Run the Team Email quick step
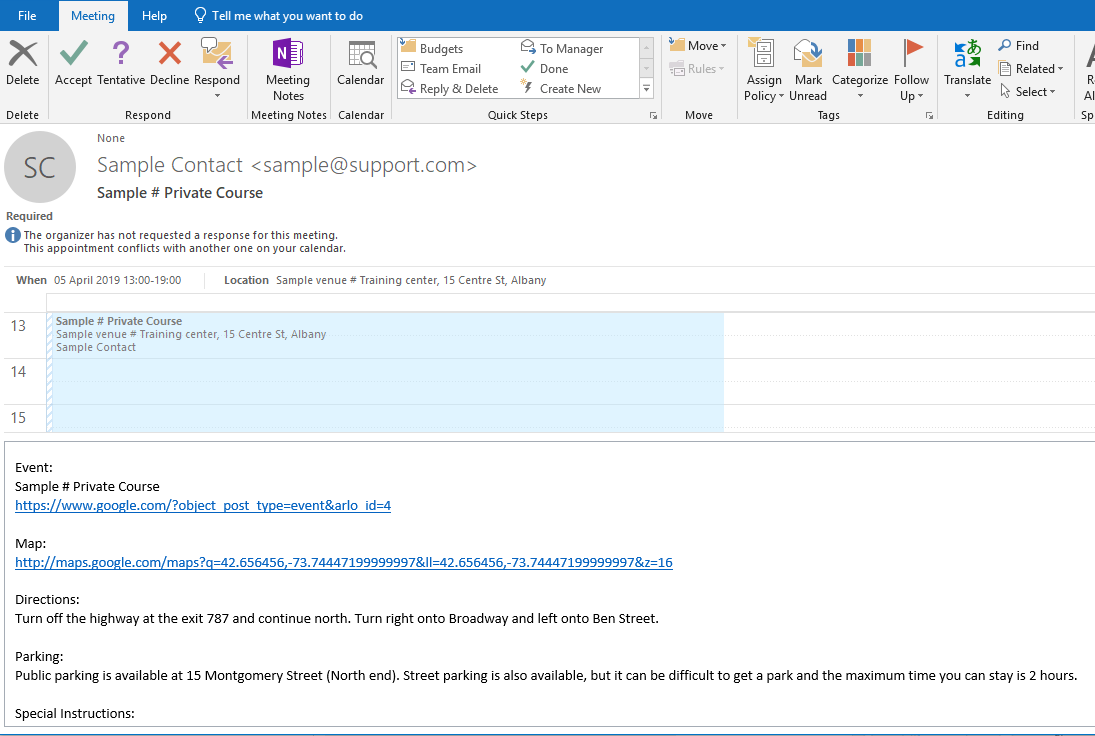The width and height of the screenshot is (1095, 736). click(x=441, y=68)
